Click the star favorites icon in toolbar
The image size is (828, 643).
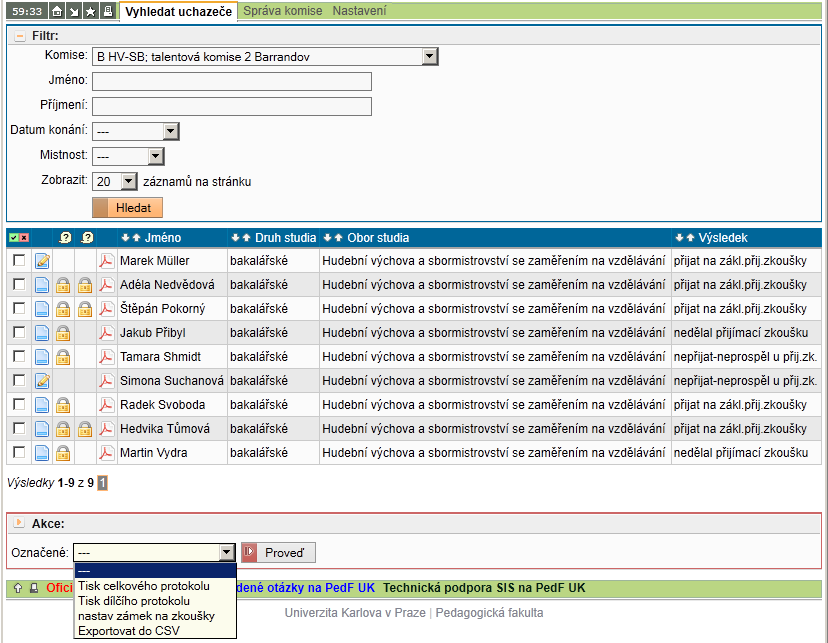[x=90, y=11]
